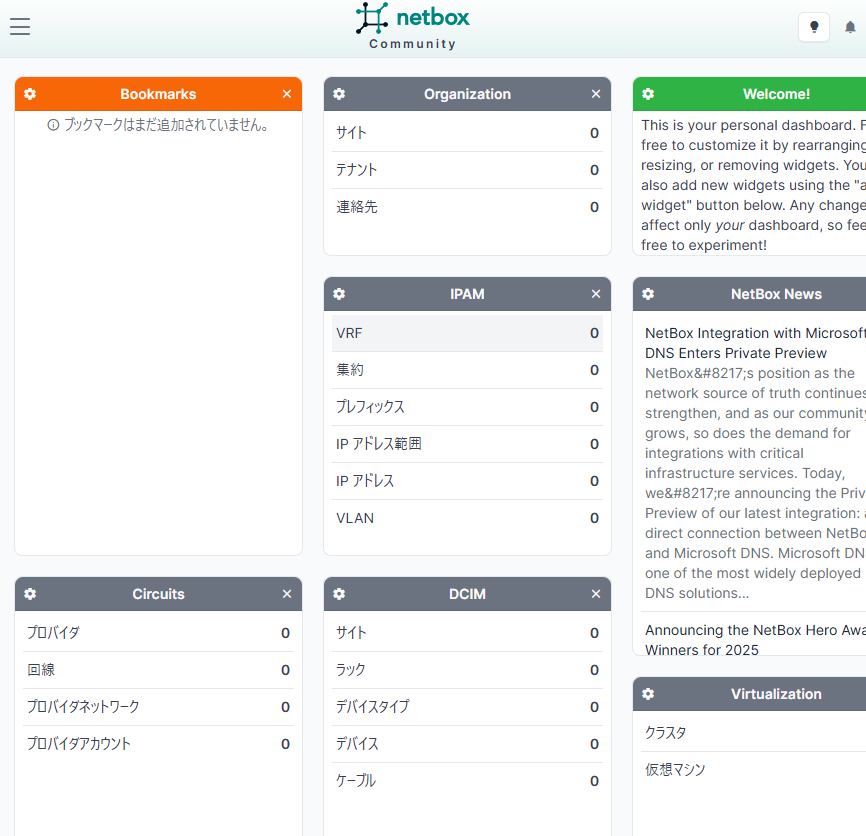Open the hamburger navigation menu
866x836 pixels.
click(20, 27)
